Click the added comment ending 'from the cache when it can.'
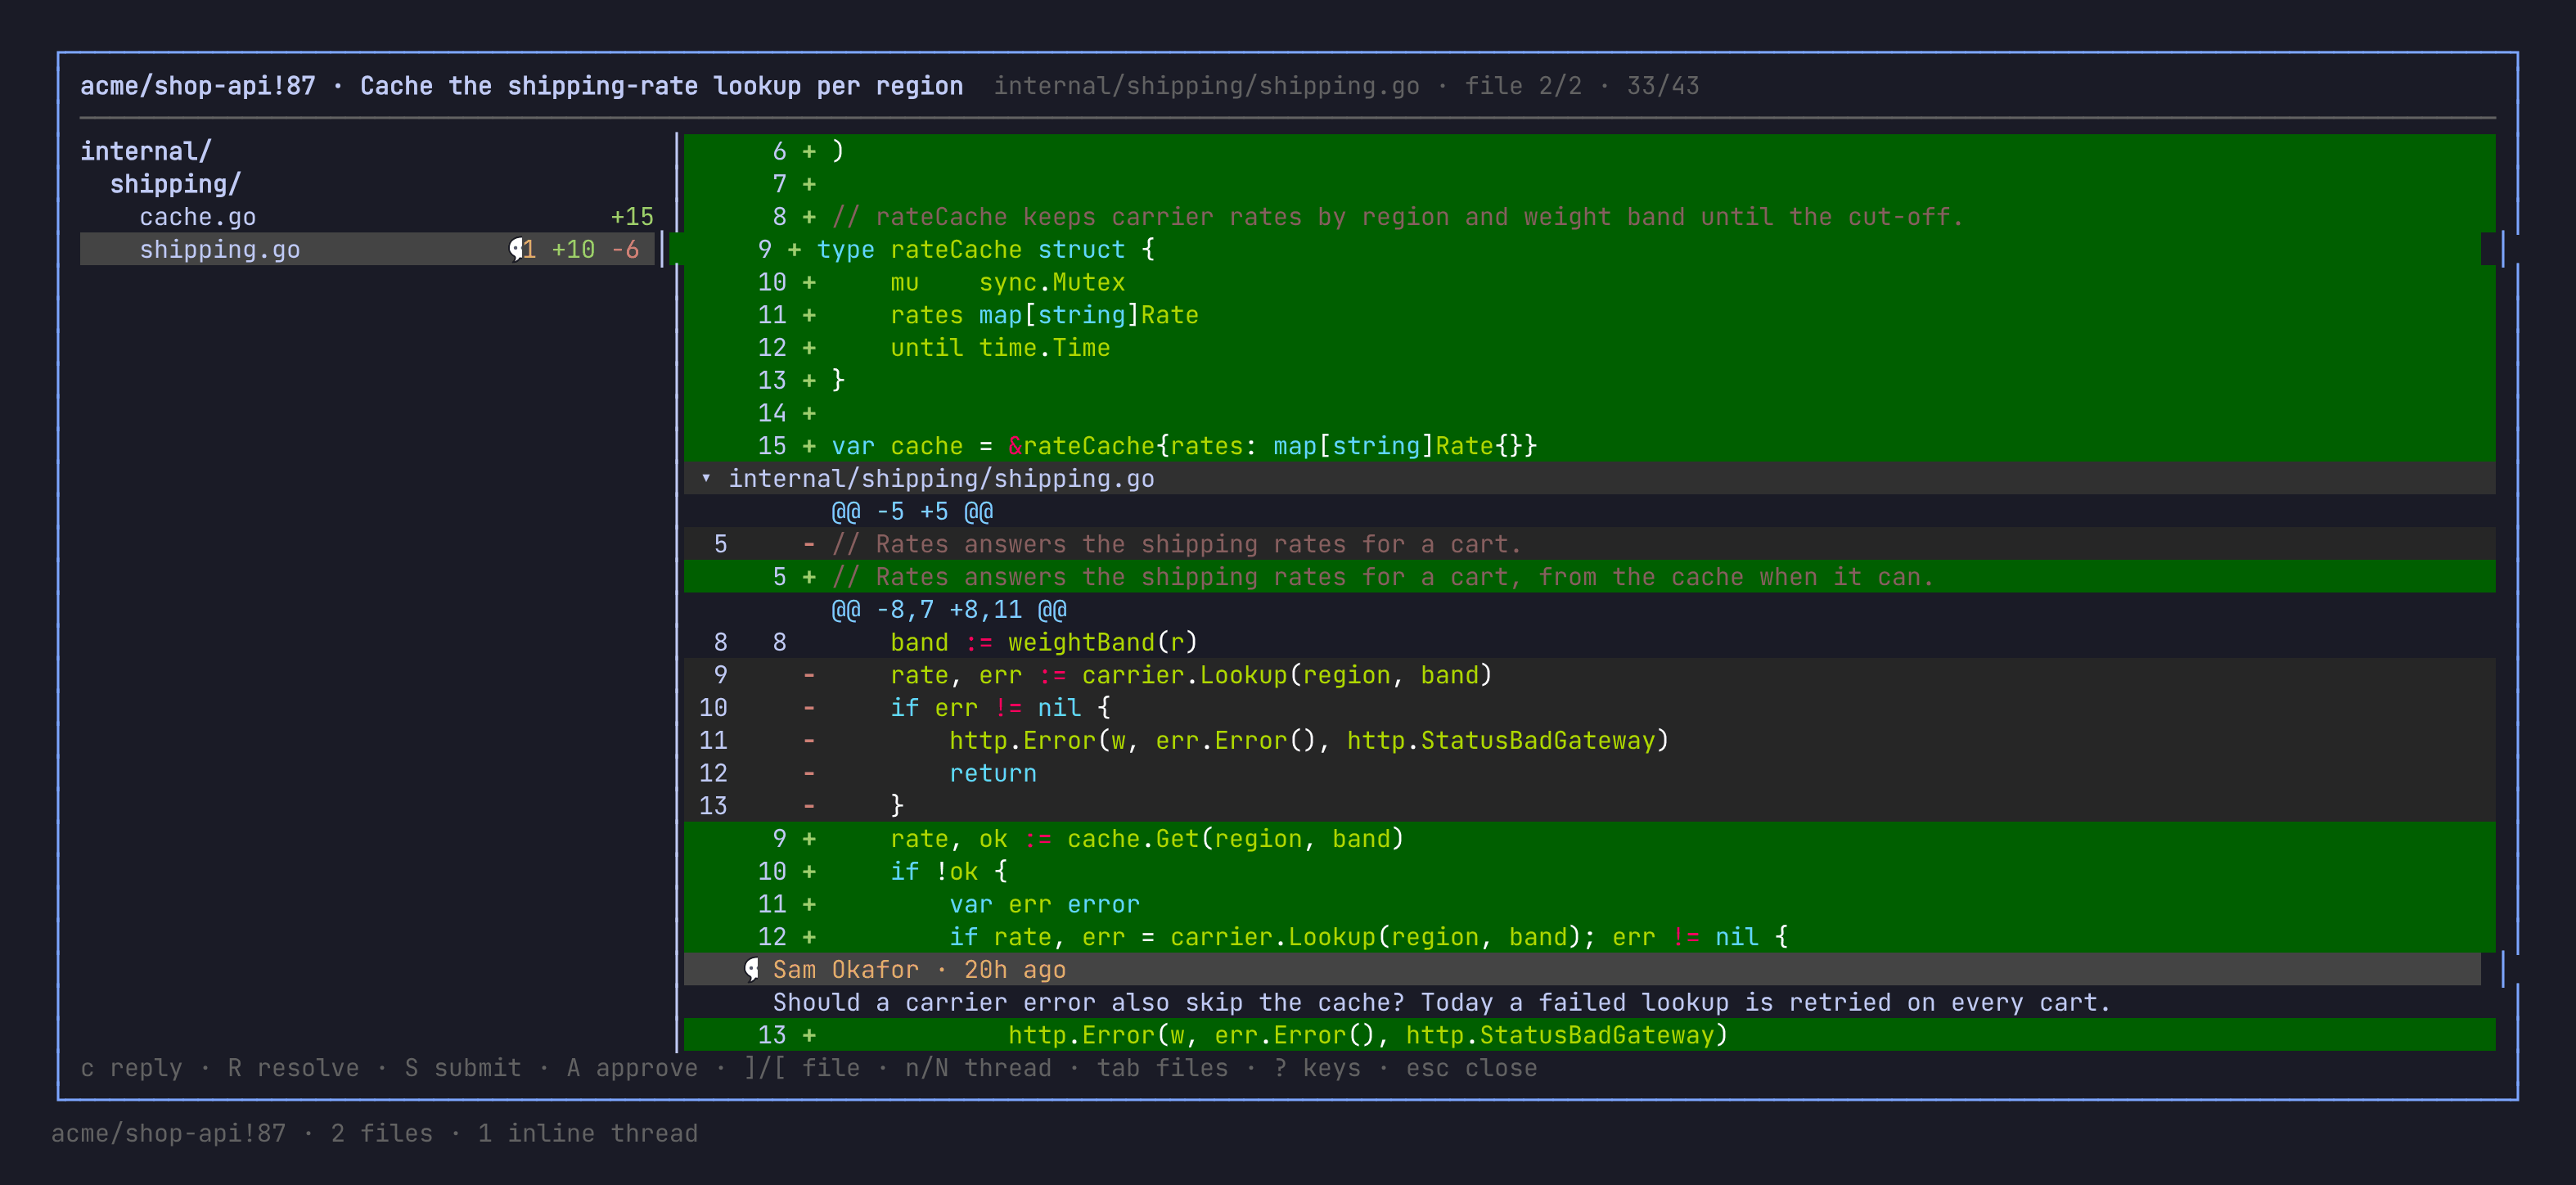Screen dimensions: 2576x1185 (1590, 577)
